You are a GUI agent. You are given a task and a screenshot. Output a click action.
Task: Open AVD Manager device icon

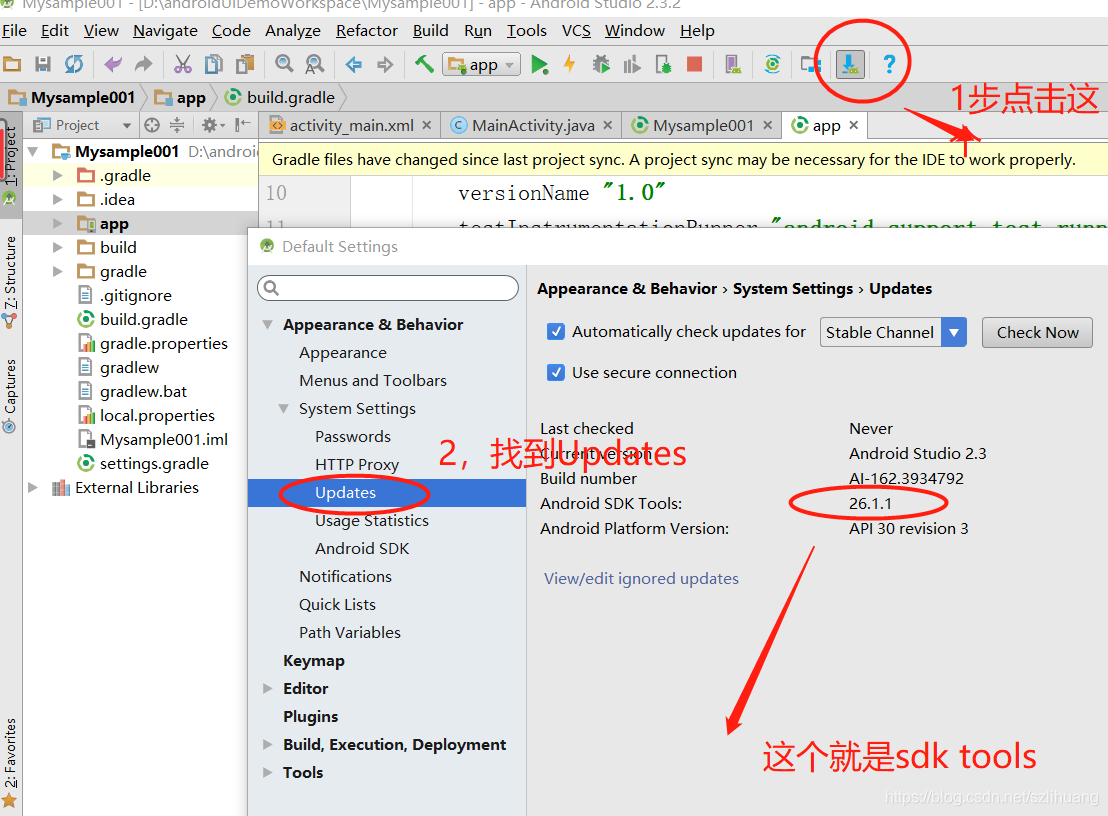pyautogui.click(x=733, y=65)
